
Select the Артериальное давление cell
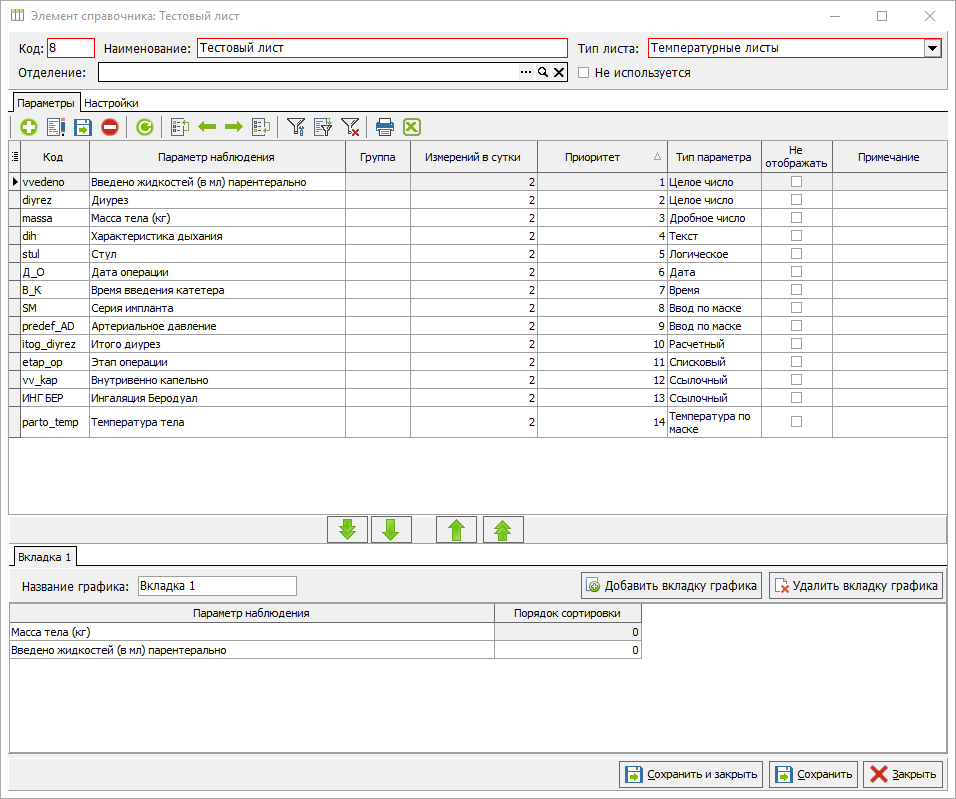pyautogui.click(x=217, y=326)
